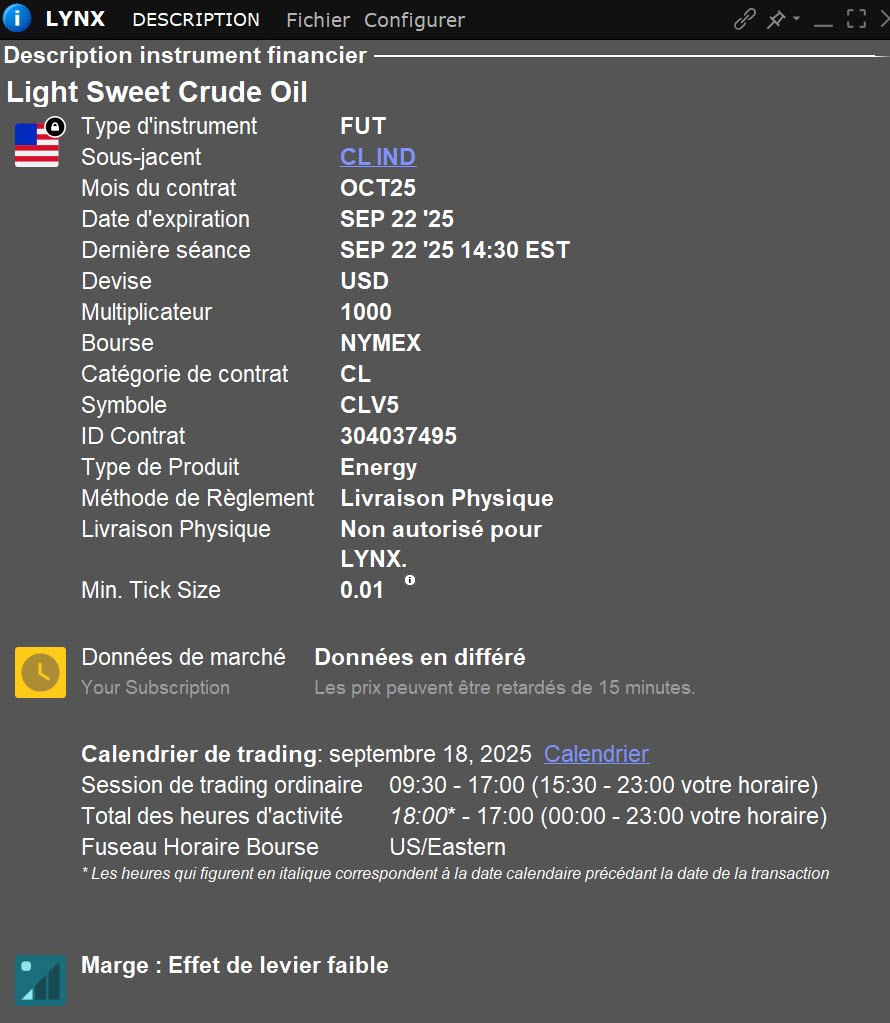Click the Light Sweet Crude Oil title
The image size is (890, 1023).
pos(157,93)
